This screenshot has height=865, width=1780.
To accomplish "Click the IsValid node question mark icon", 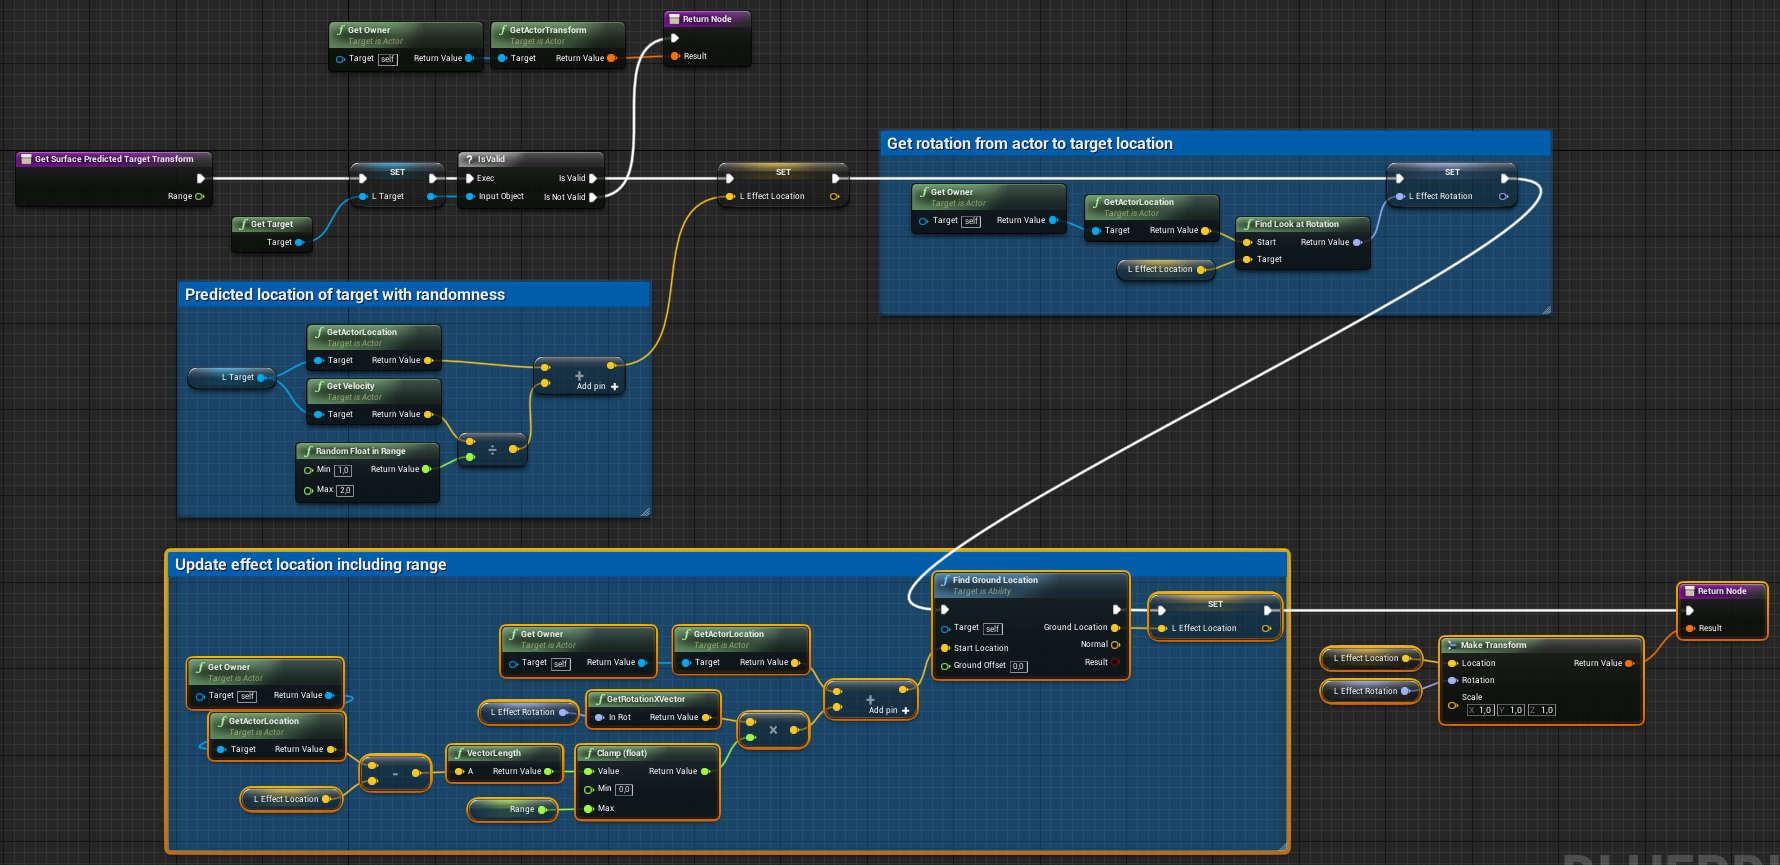I will (x=469, y=159).
